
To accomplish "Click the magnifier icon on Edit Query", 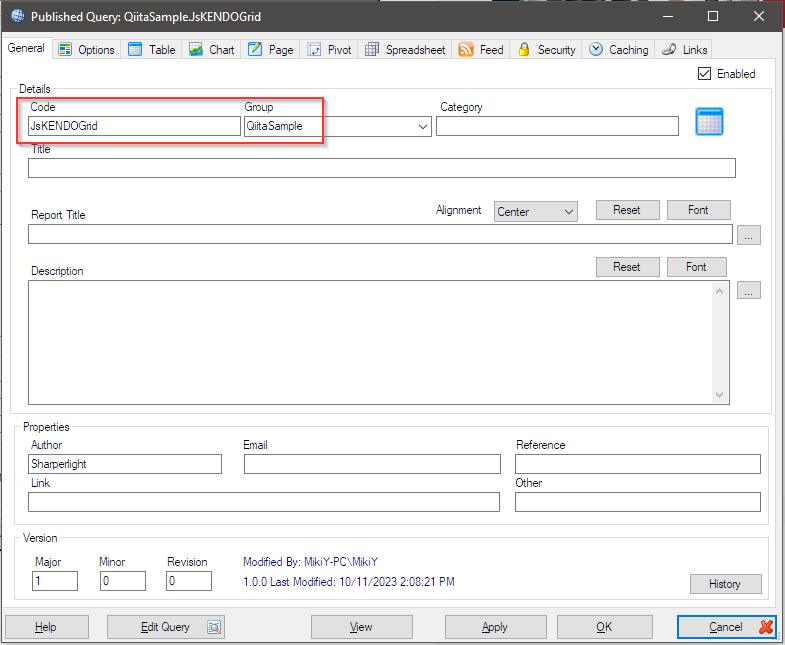I will coord(214,627).
